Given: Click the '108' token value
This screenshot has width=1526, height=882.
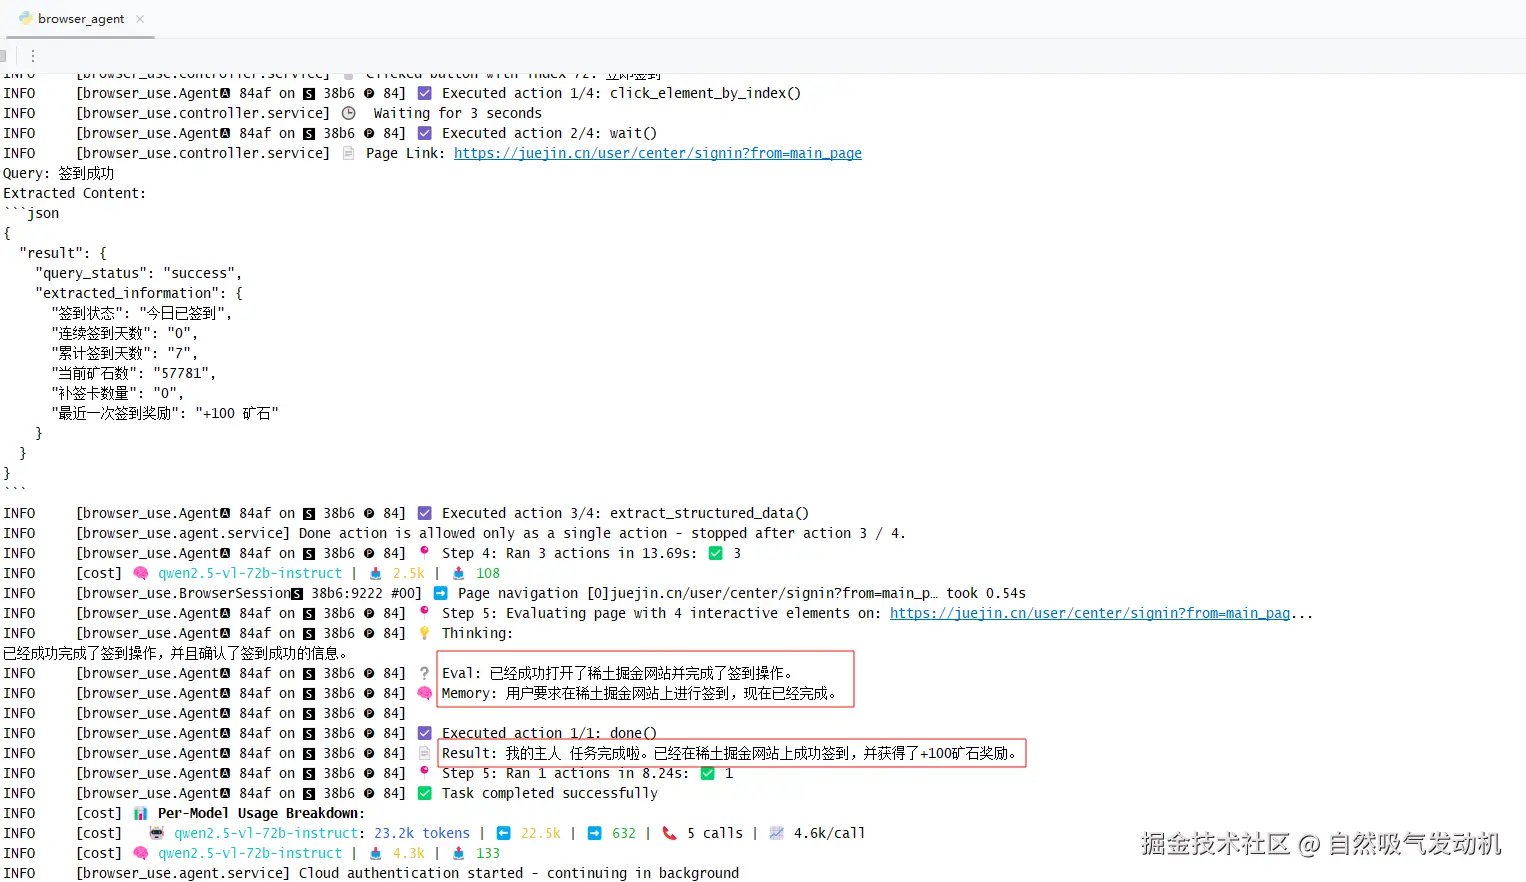Looking at the screenshot, I should tap(488, 573).
